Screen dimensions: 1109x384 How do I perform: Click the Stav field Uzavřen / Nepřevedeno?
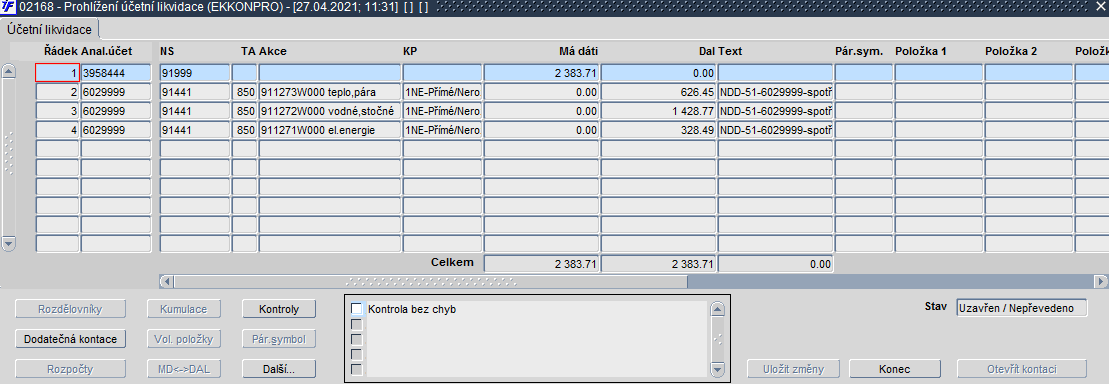pos(1021,308)
